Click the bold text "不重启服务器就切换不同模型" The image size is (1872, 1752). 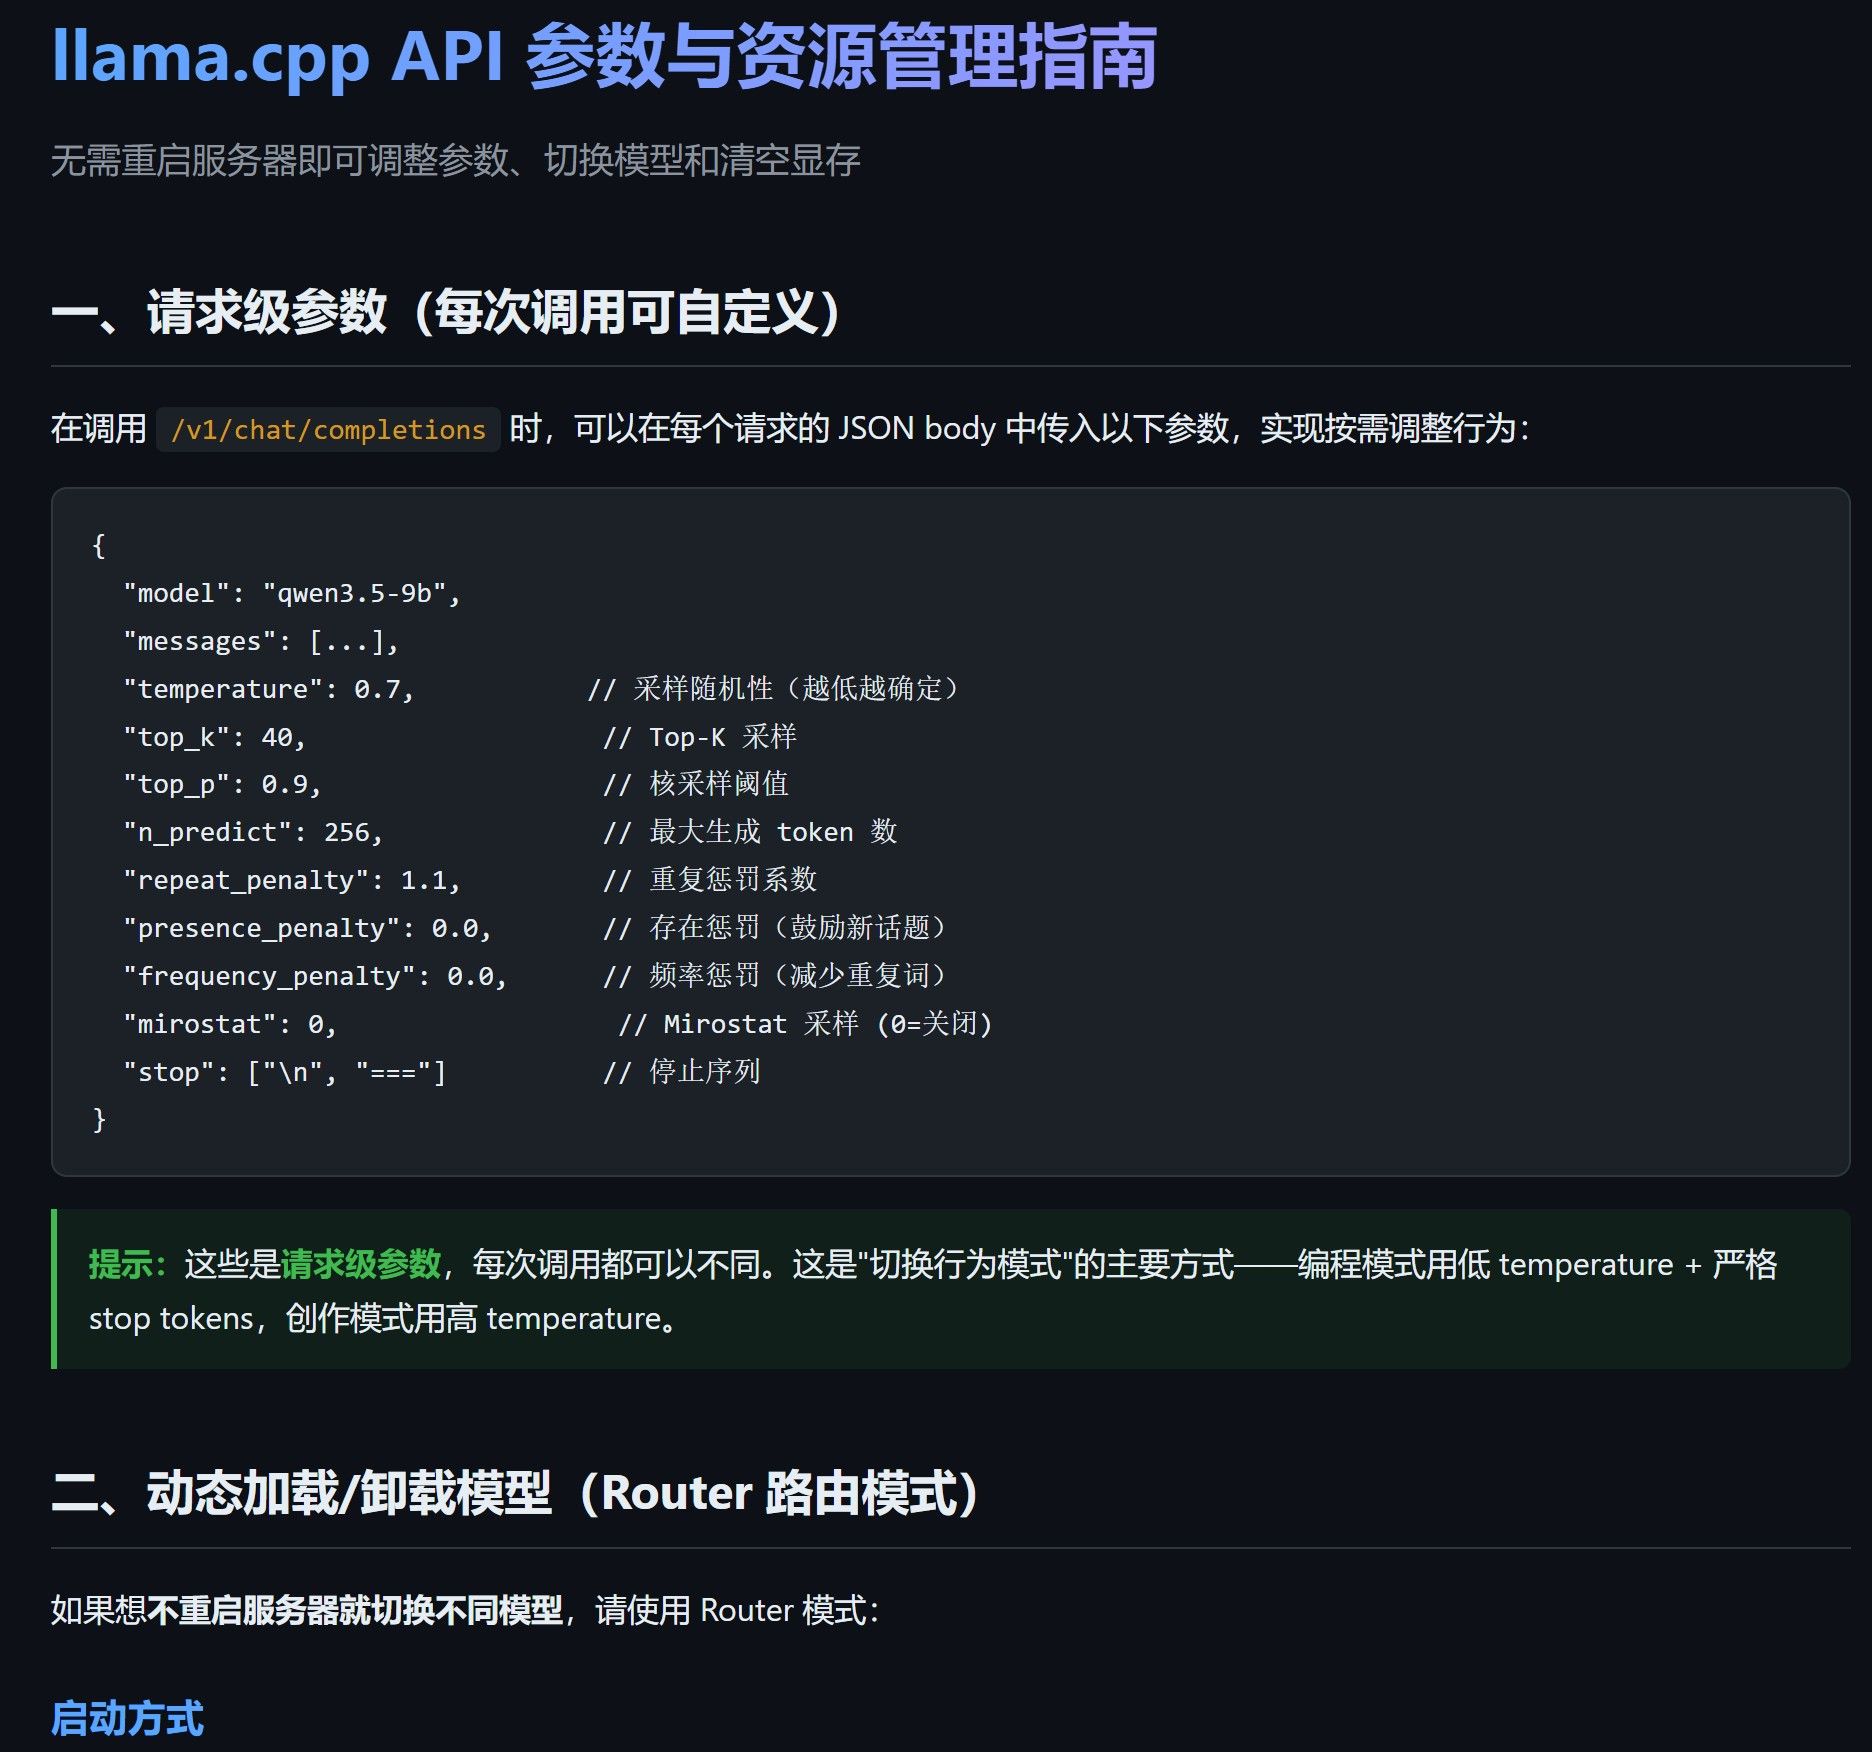[355, 1611]
